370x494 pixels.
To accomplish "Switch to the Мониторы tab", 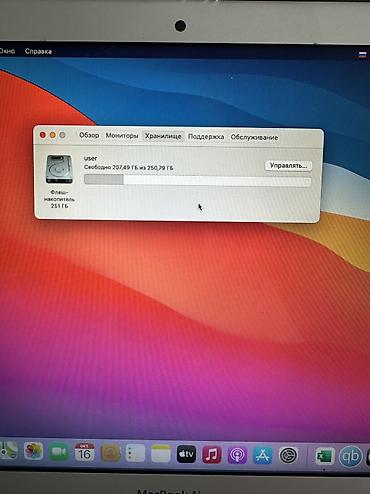I will pos(122,136).
